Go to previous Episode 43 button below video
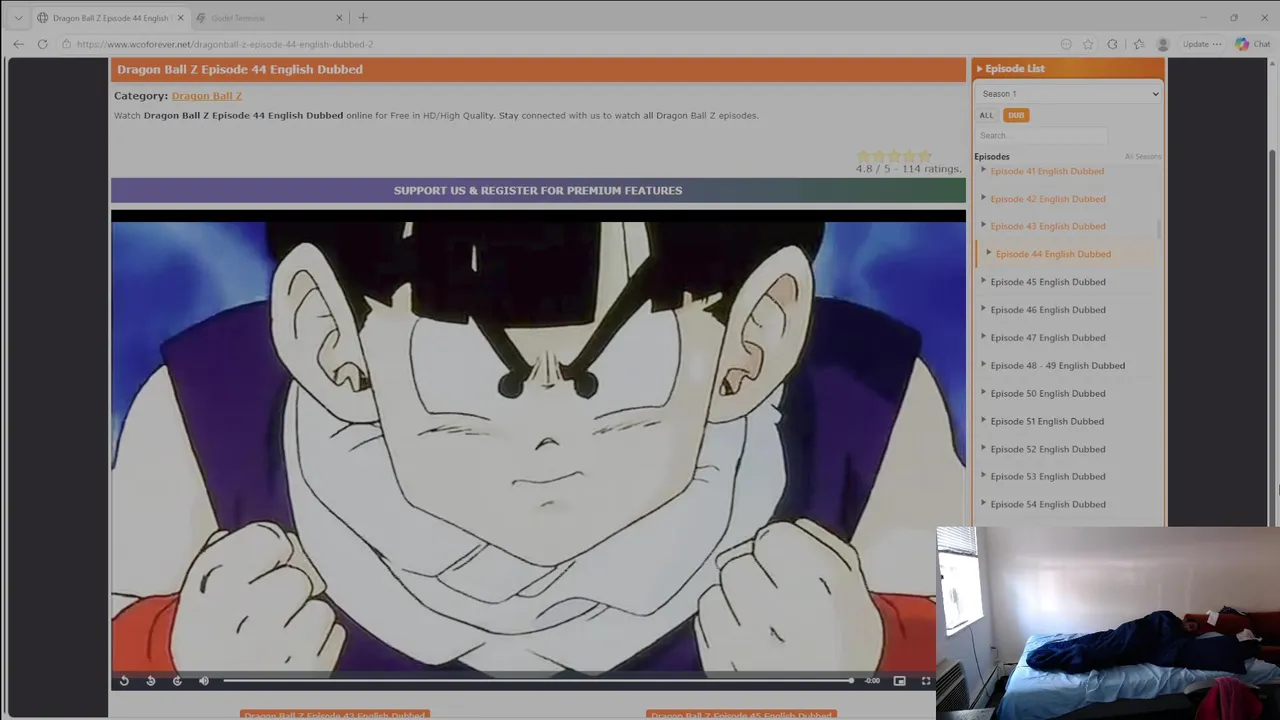The width and height of the screenshot is (1280, 720). 335,715
